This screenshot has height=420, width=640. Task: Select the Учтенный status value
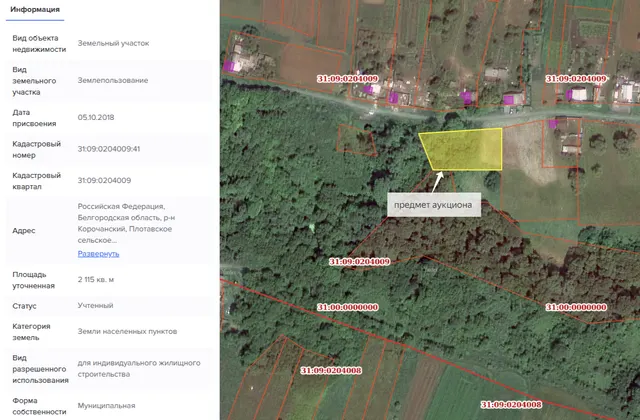[96, 305]
